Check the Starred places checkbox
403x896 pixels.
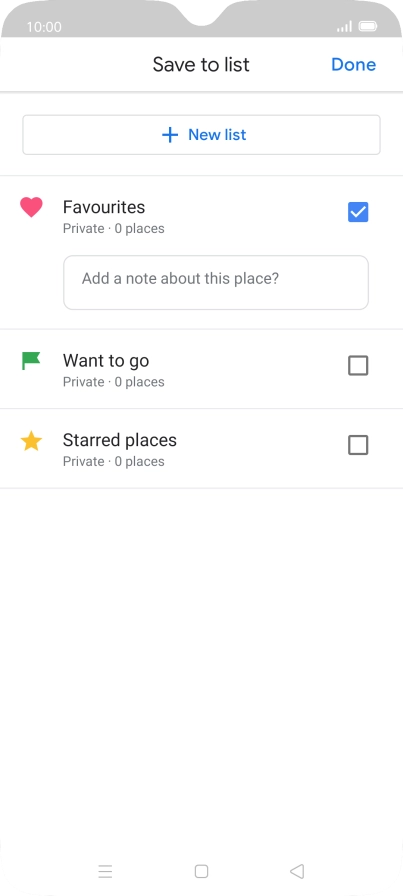click(358, 445)
